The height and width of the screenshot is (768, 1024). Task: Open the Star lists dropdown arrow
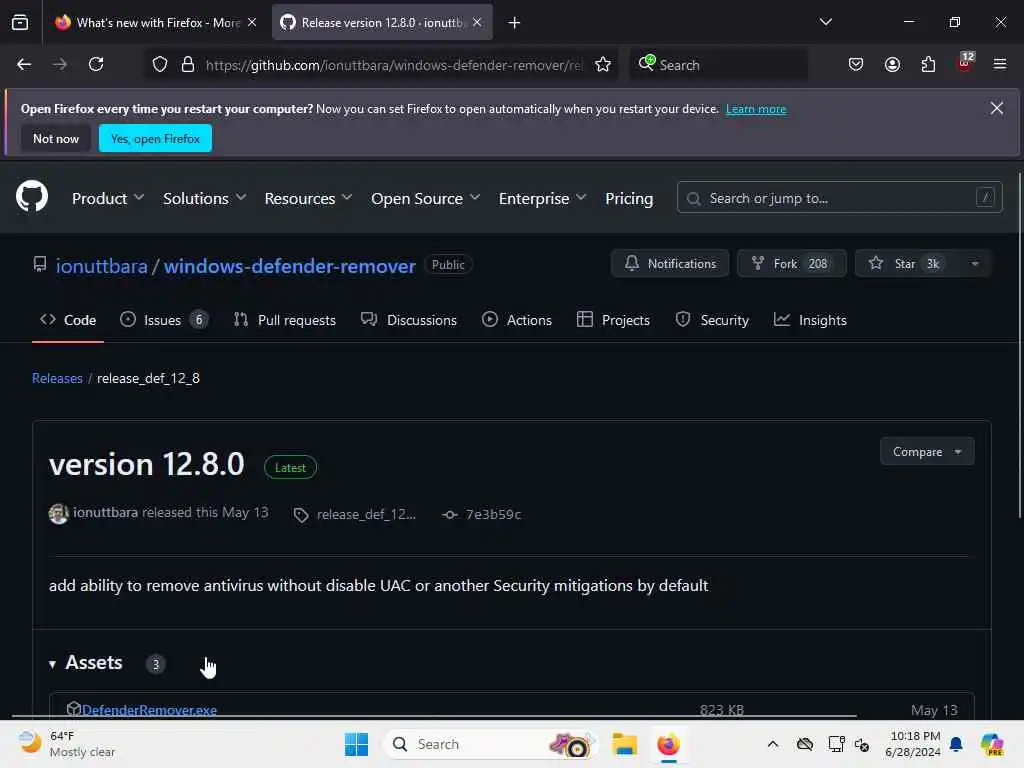974,264
